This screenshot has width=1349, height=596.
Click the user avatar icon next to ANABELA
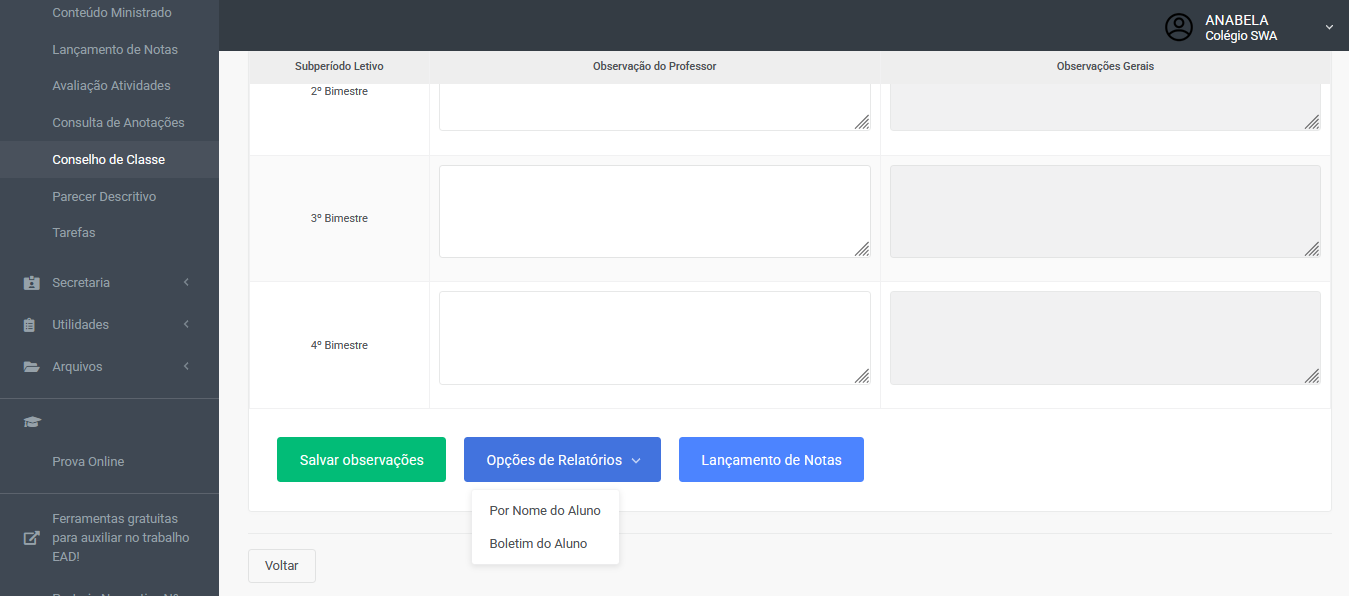click(1180, 27)
